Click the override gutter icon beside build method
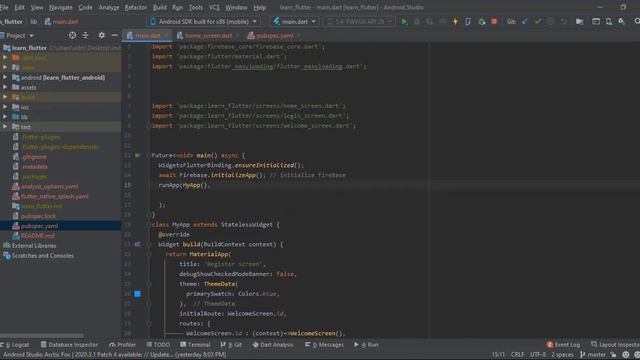 [137, 244]
